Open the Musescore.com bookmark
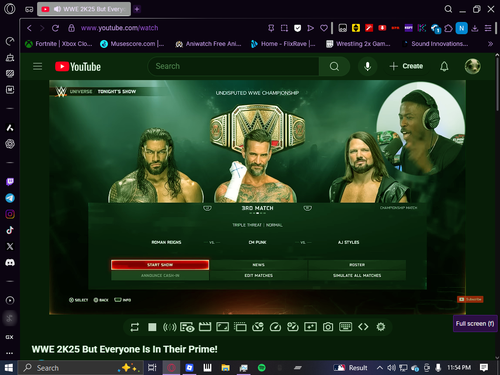This screenshot has width=500, height=375. click(x=132, y=44)
